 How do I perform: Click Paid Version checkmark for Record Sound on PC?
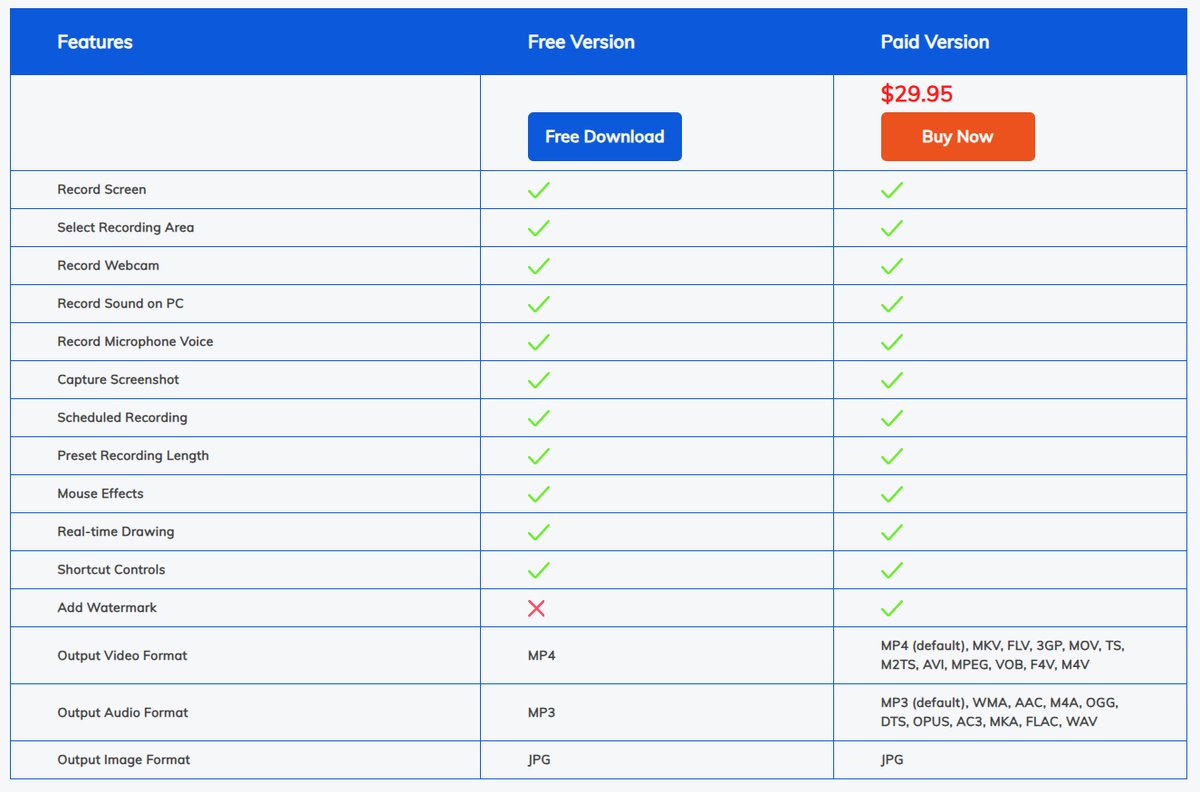892,304
